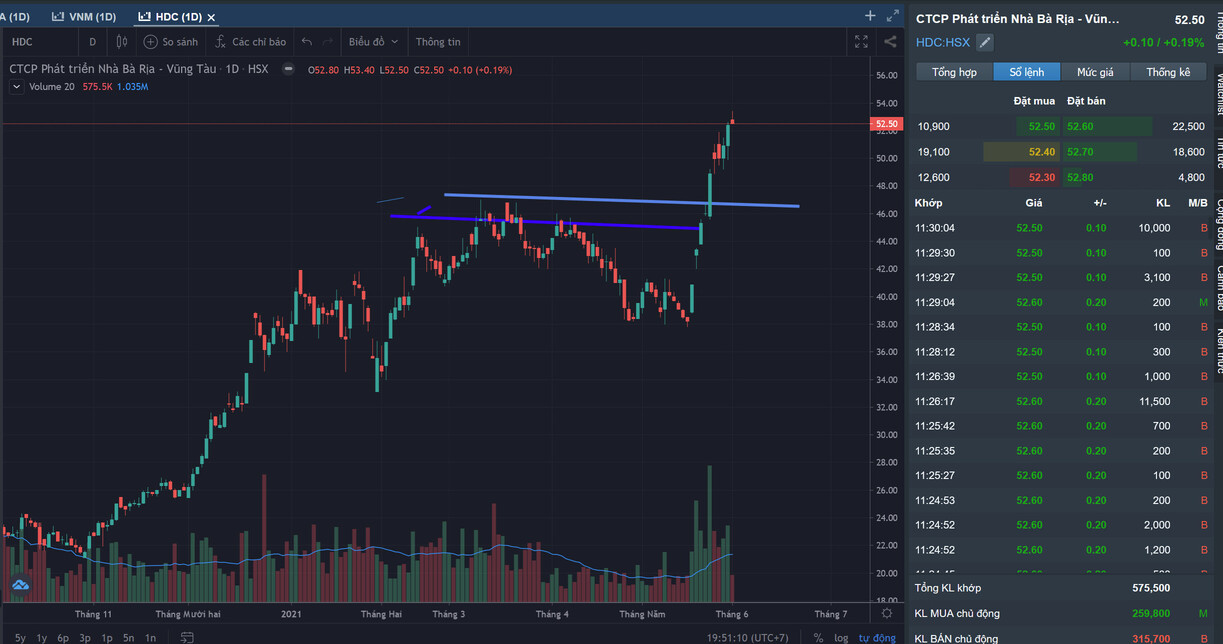1223x644 pixels.
Task: Toggle tự động auto scale
Action: pos(877,637)
